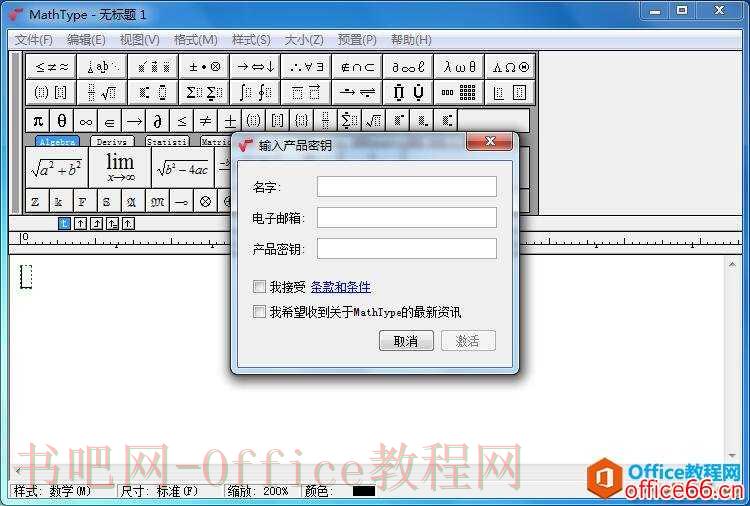The image size is (750, 506).
Task: Insert the √(b²−4ac) expression
Action: (182, 167)
